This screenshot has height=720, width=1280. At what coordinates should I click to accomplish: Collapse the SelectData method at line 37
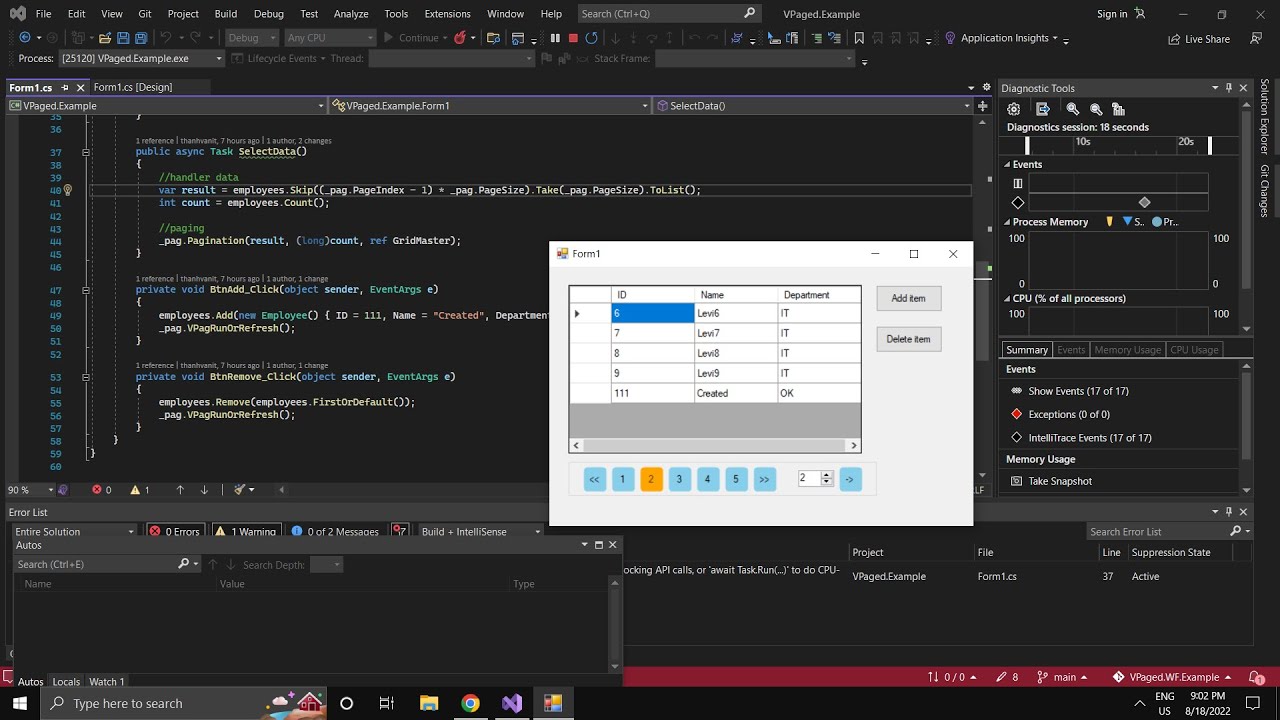[86, 152]
